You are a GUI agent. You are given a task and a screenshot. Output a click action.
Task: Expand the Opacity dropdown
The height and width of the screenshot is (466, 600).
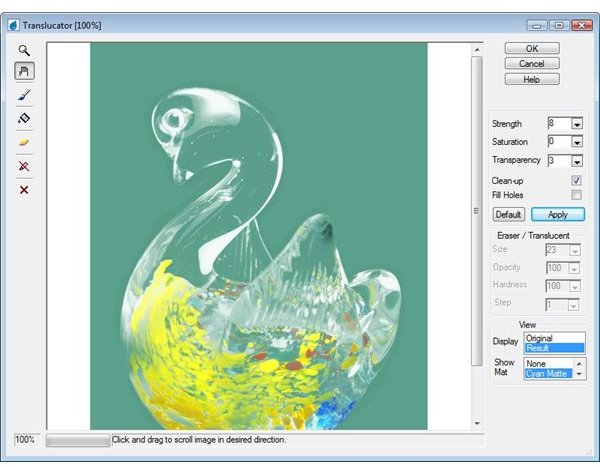[x=574, y=269]
